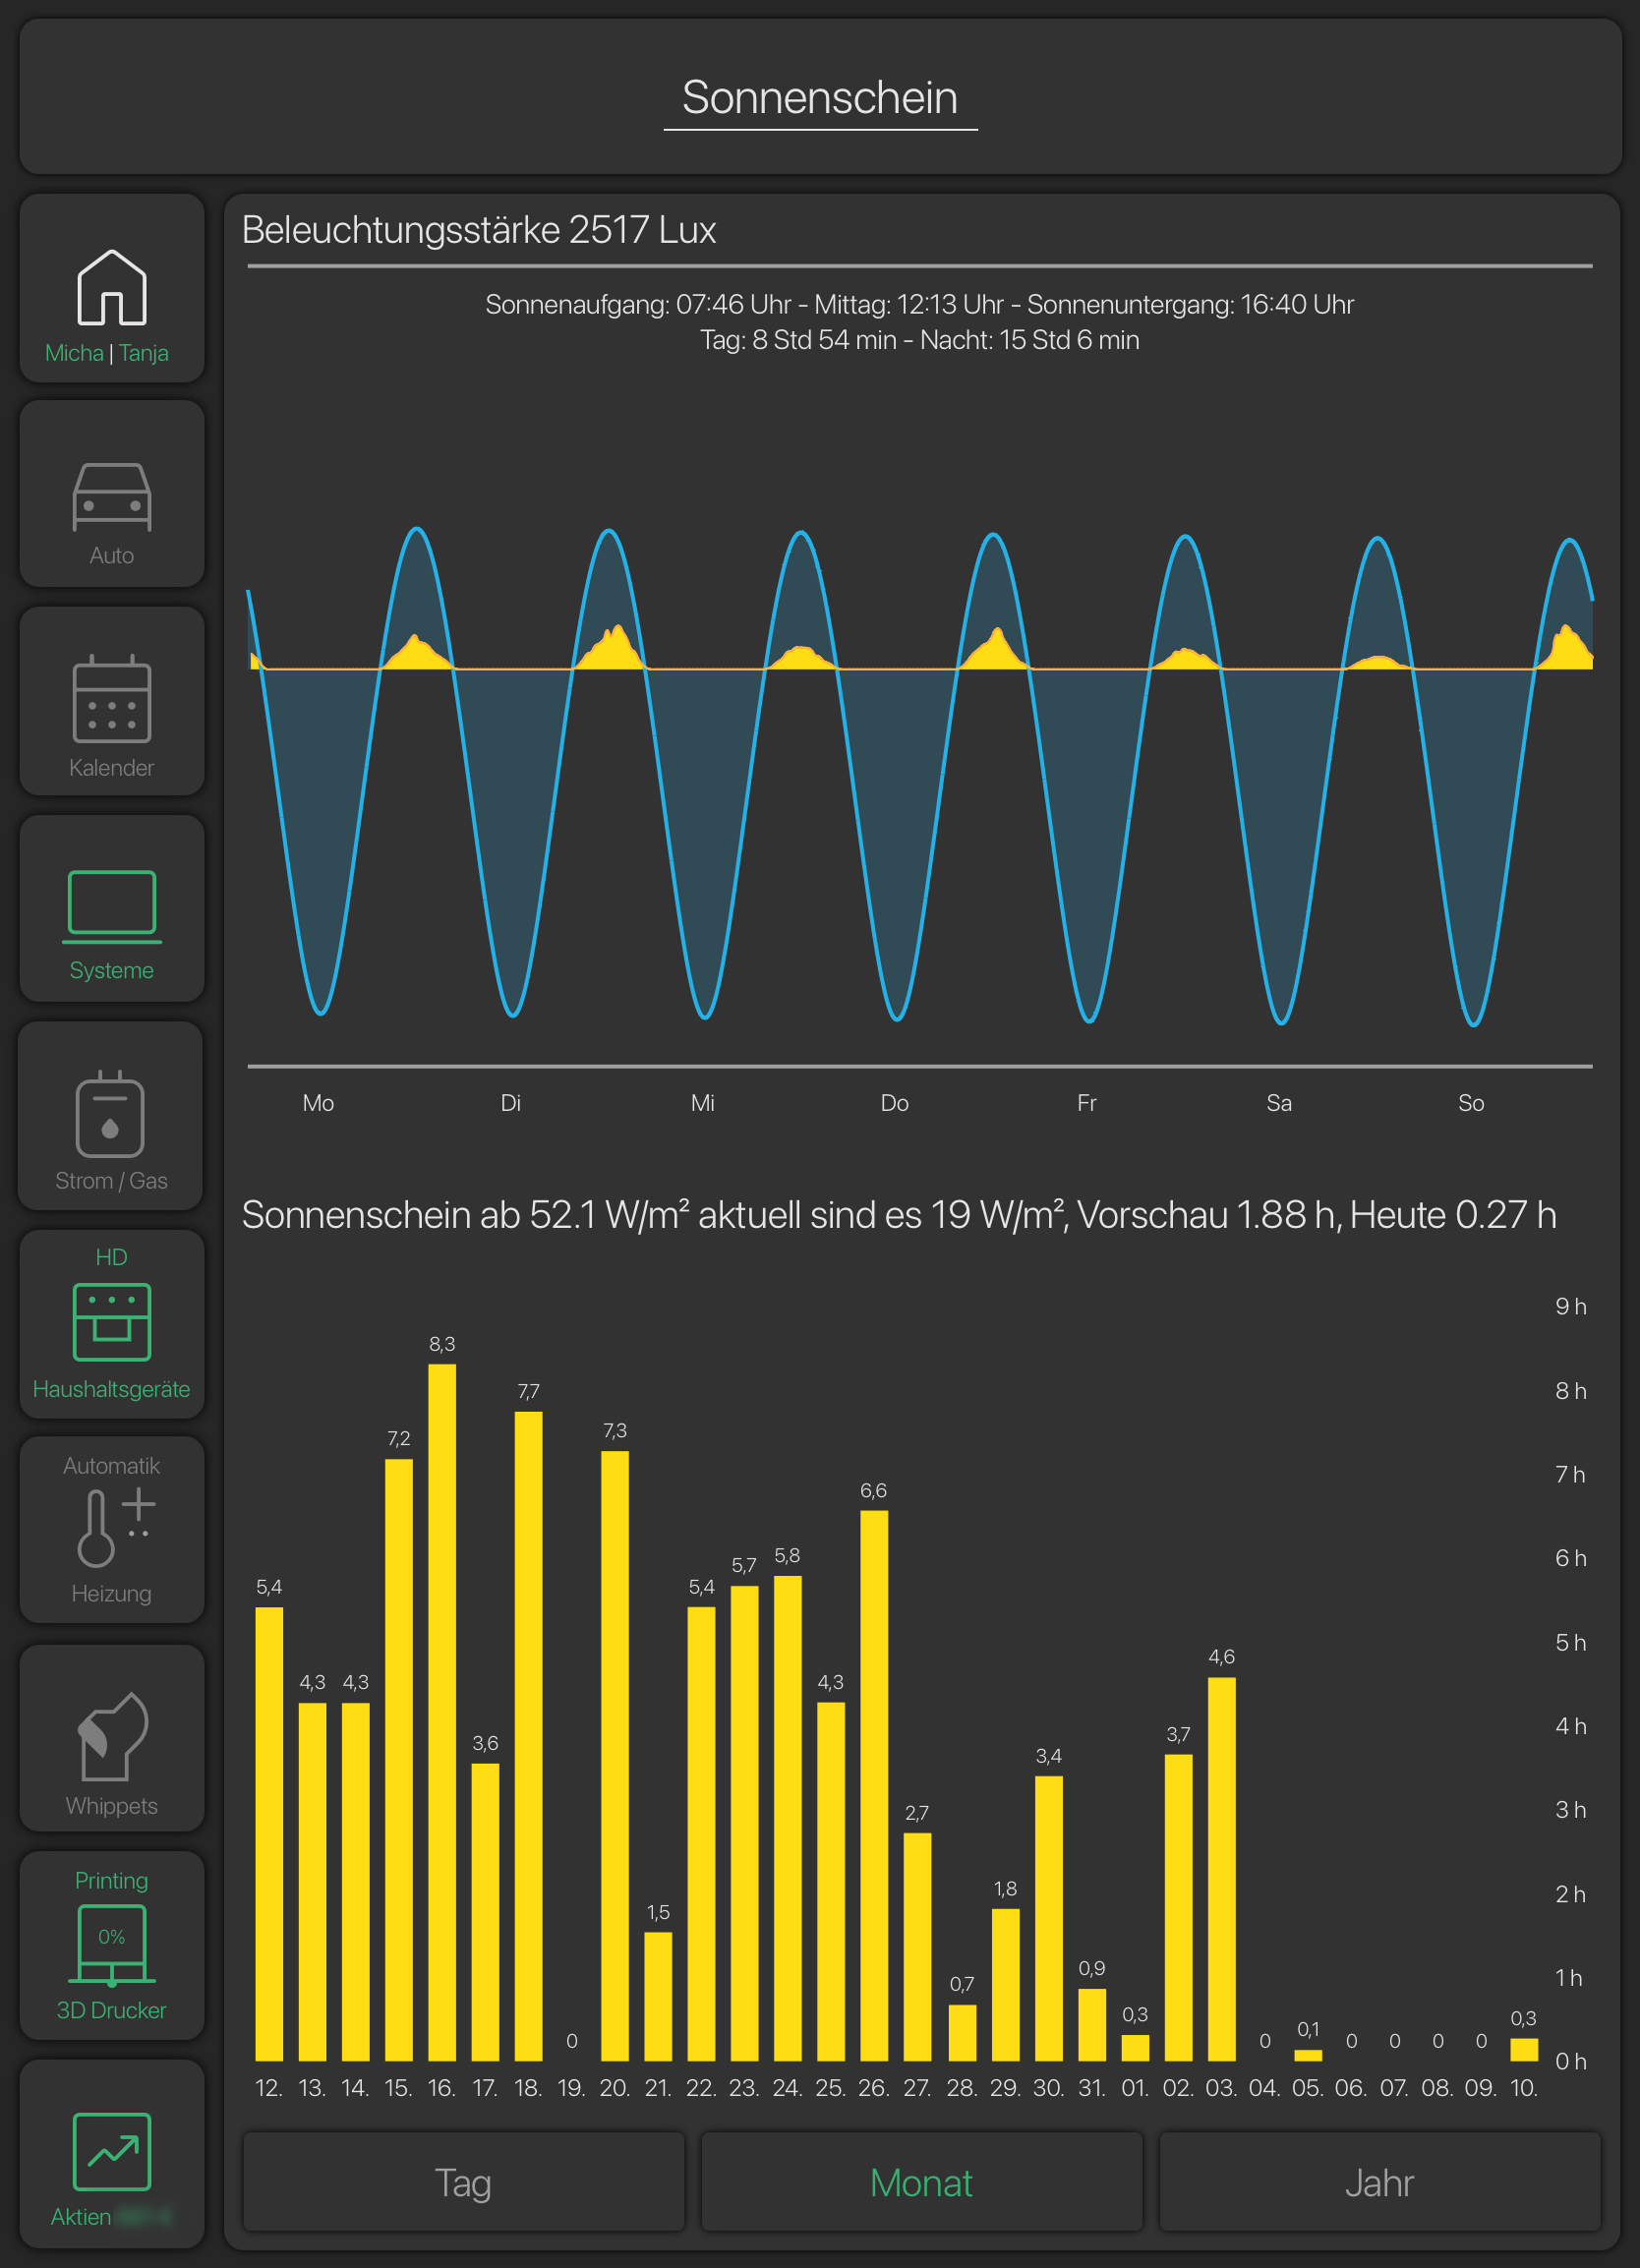Select the 3,4 bar for day 30.

point(1049,1918)
